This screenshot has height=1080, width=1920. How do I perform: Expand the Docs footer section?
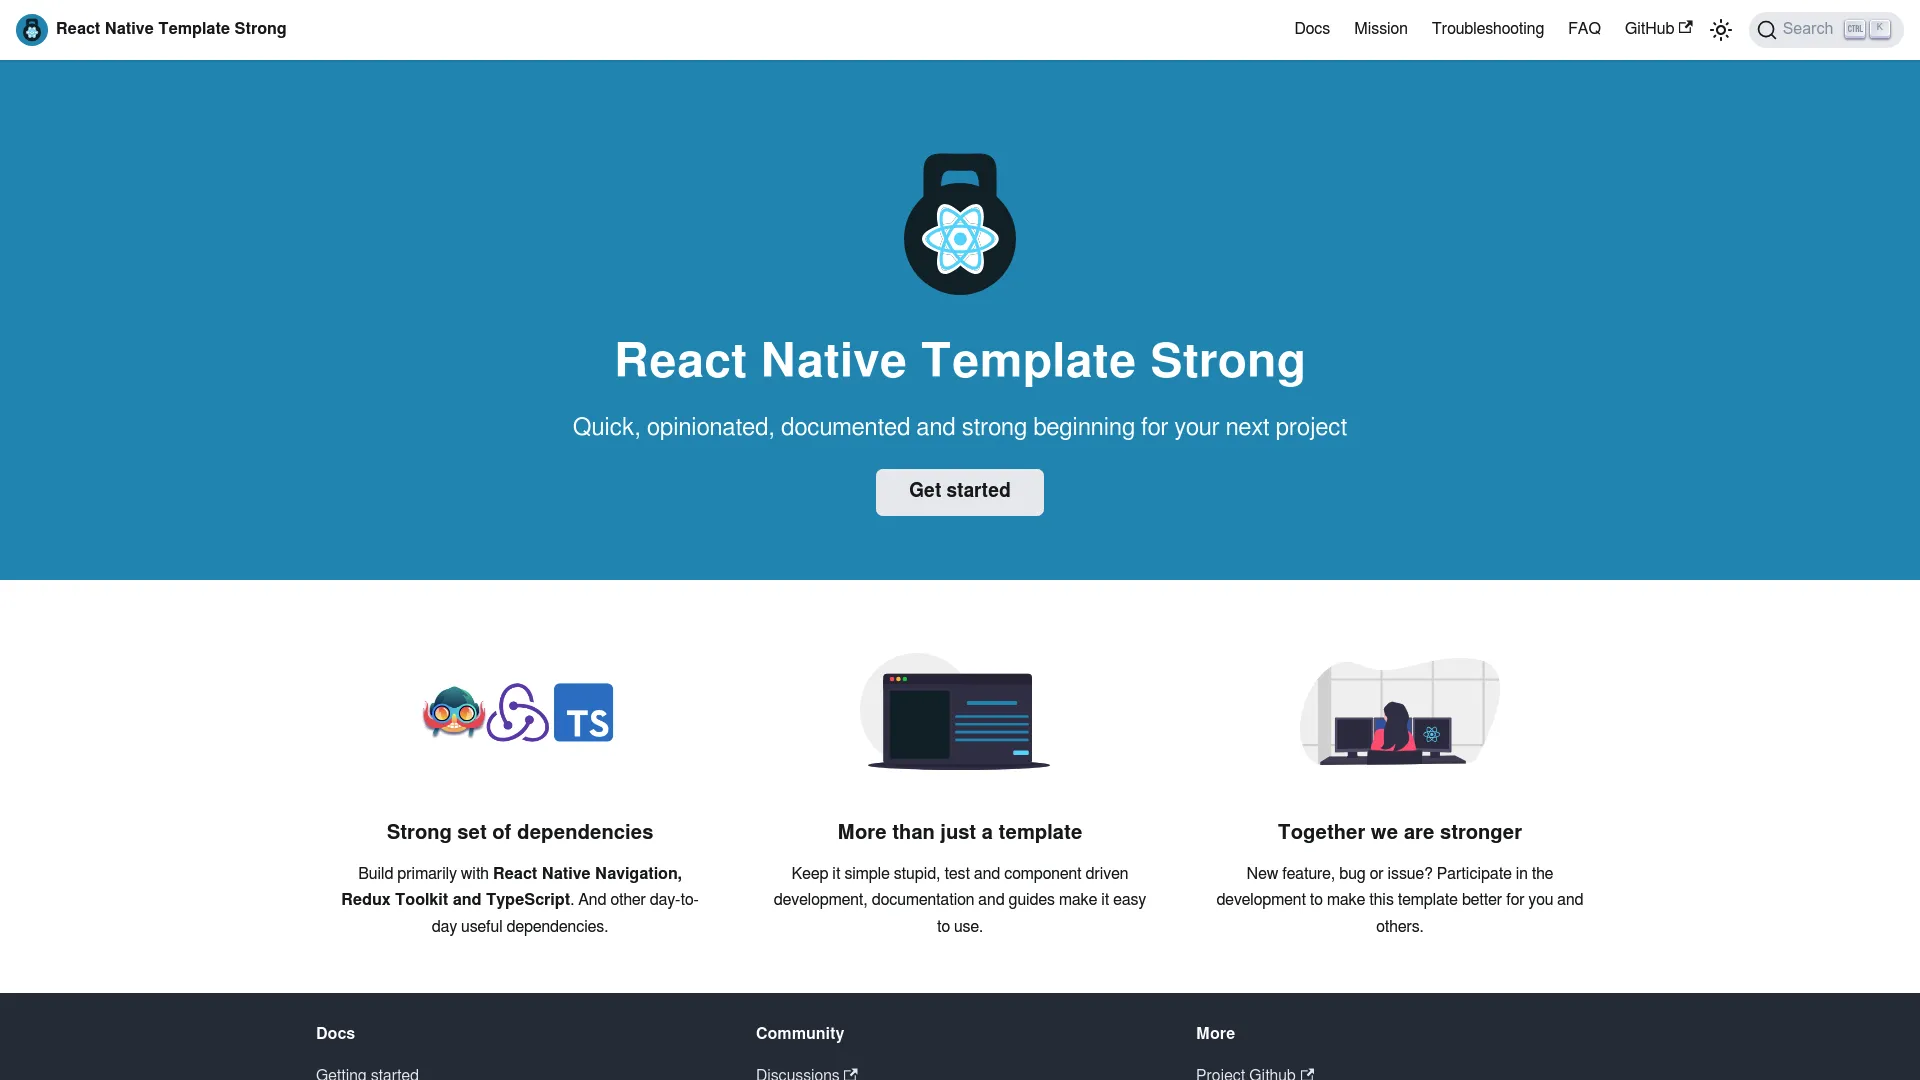click(335, 1034)
